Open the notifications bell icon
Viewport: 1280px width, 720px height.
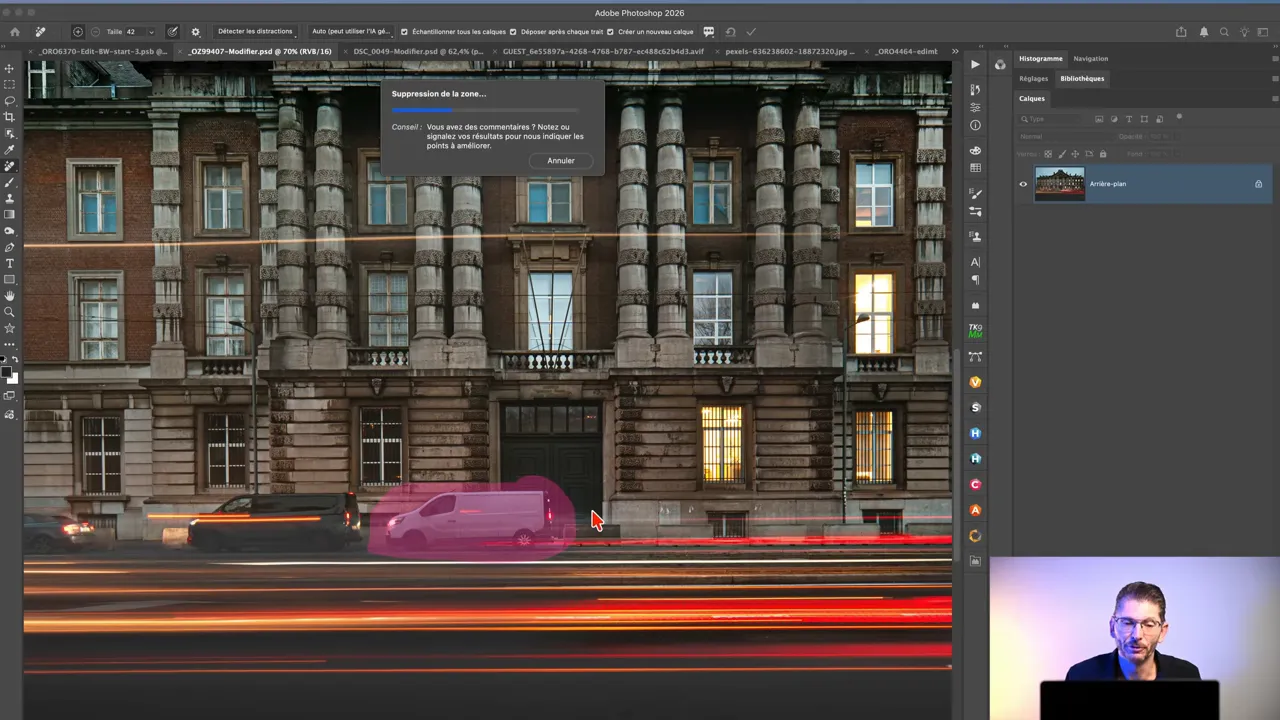click(1204, 32)
